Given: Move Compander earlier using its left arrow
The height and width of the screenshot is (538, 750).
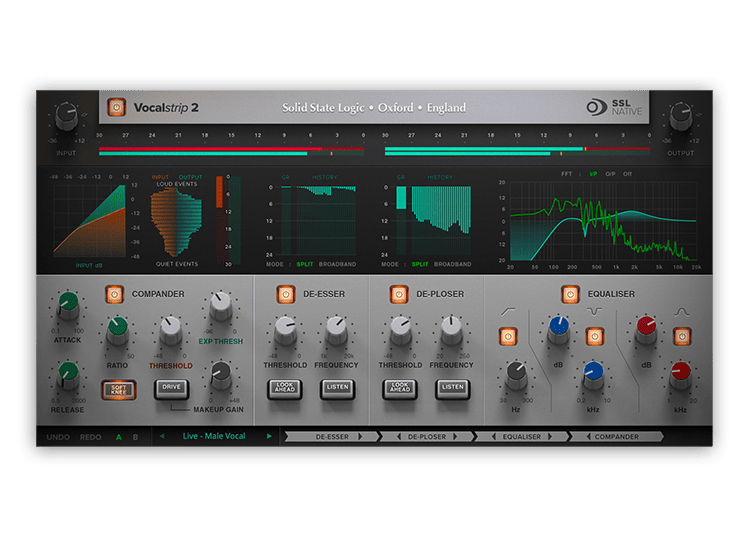Looking at the screenshot, I should 588,437.
